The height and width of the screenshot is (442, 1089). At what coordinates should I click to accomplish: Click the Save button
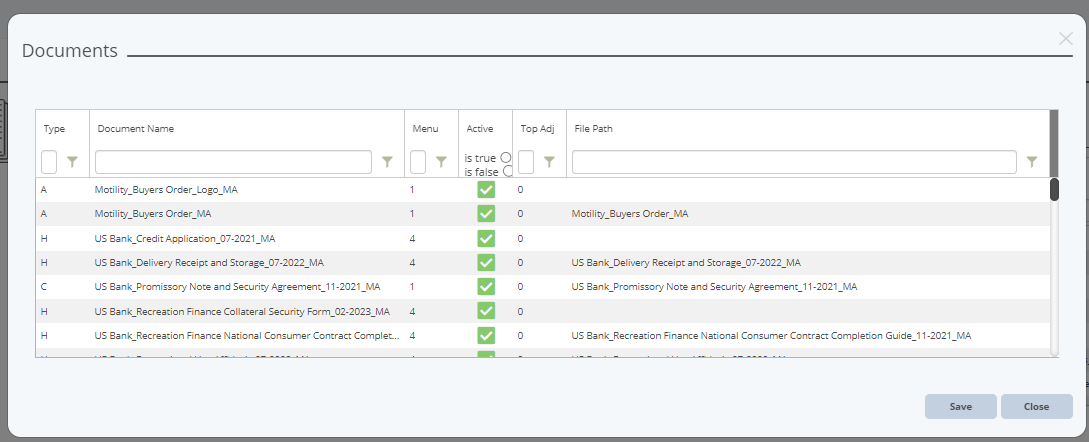960,406
